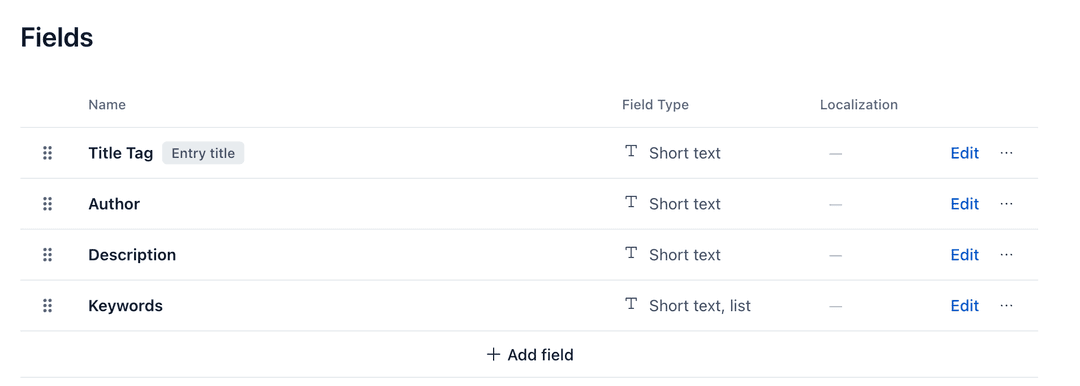Screen dimensions: 1080x386
Task: Click the drag handle beside Keywords field
Action: (x=48, y=306)
